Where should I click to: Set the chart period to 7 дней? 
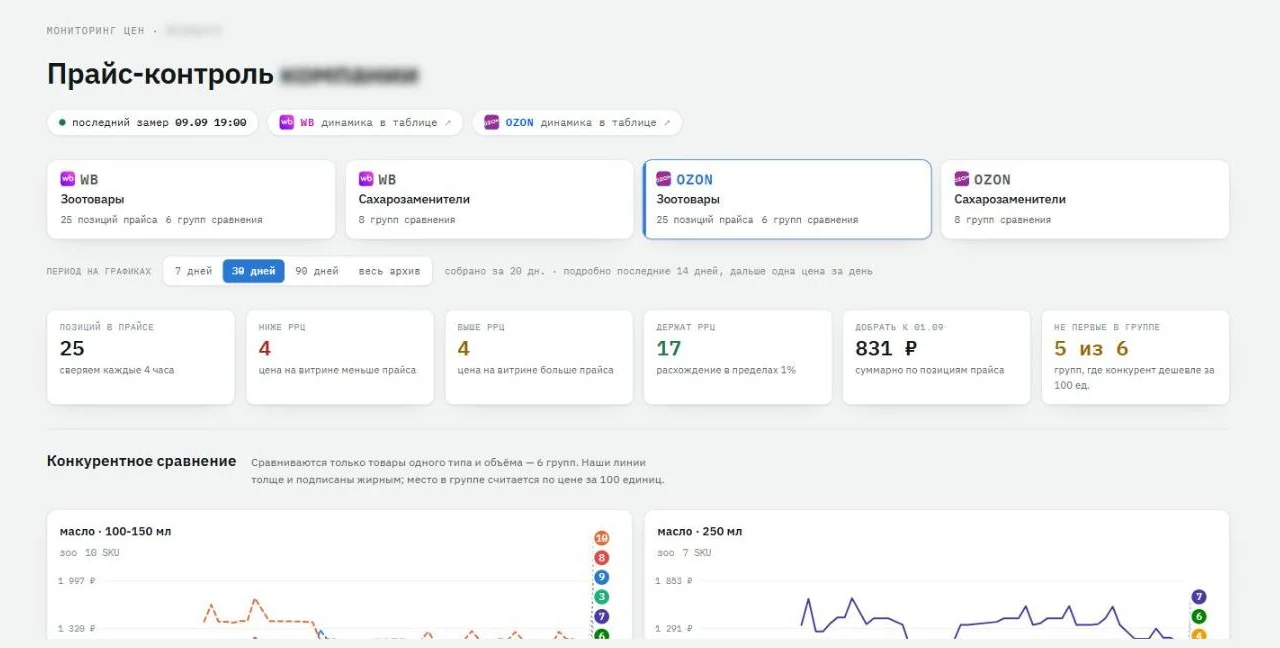(x=193, y=271)
